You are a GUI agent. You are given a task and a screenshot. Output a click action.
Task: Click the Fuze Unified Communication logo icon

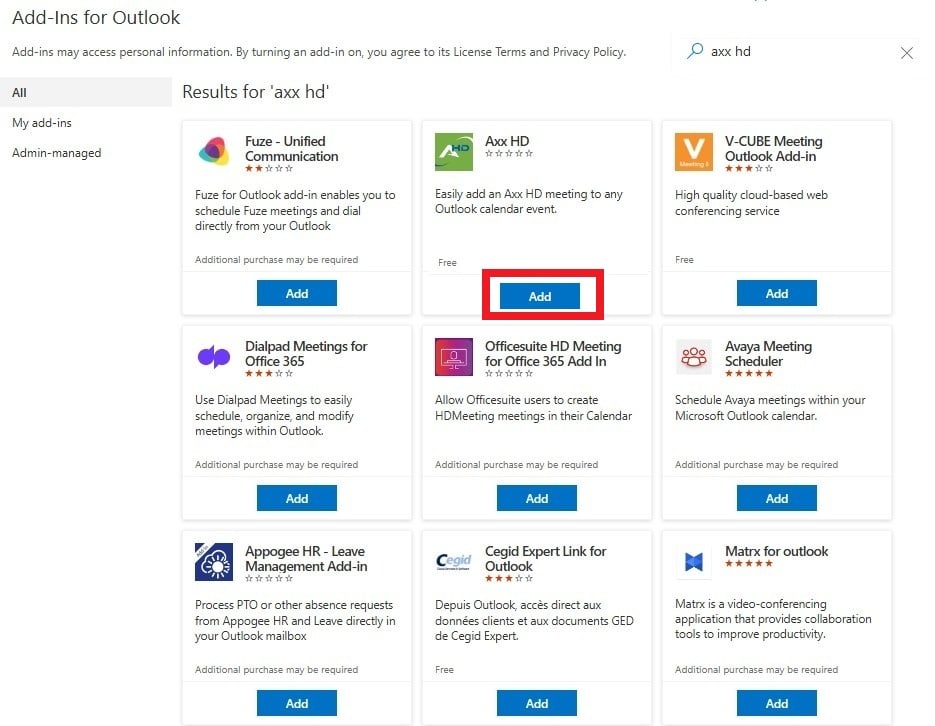click(x=214, y=151)
